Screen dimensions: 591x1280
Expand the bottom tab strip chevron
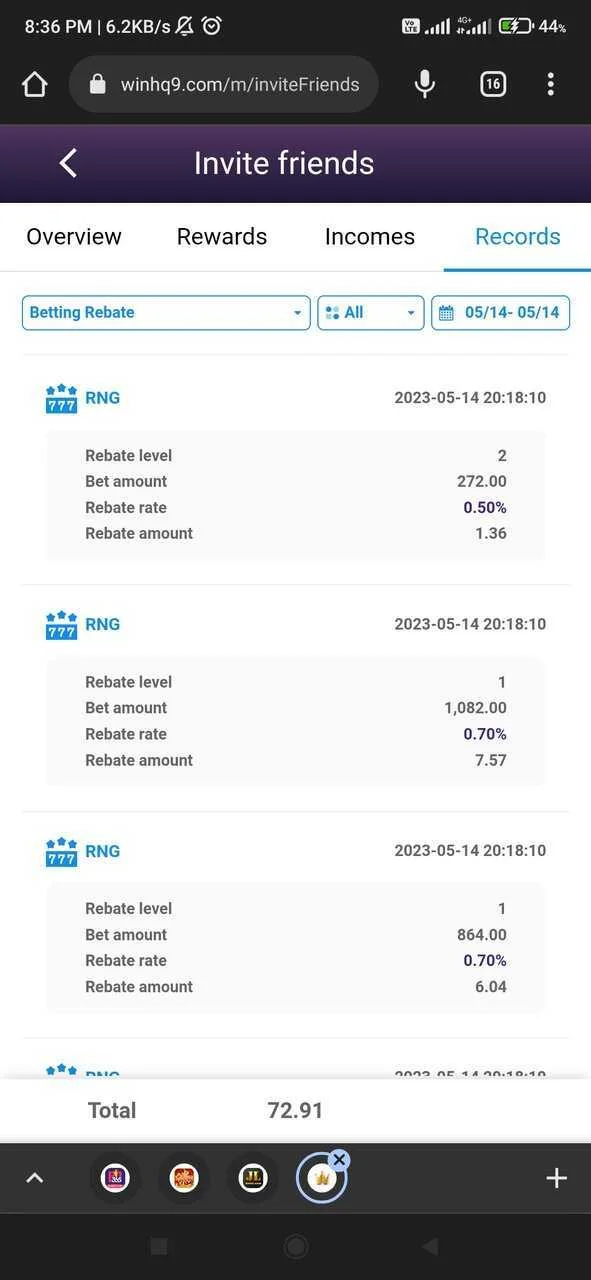[x=34, y=1178]
